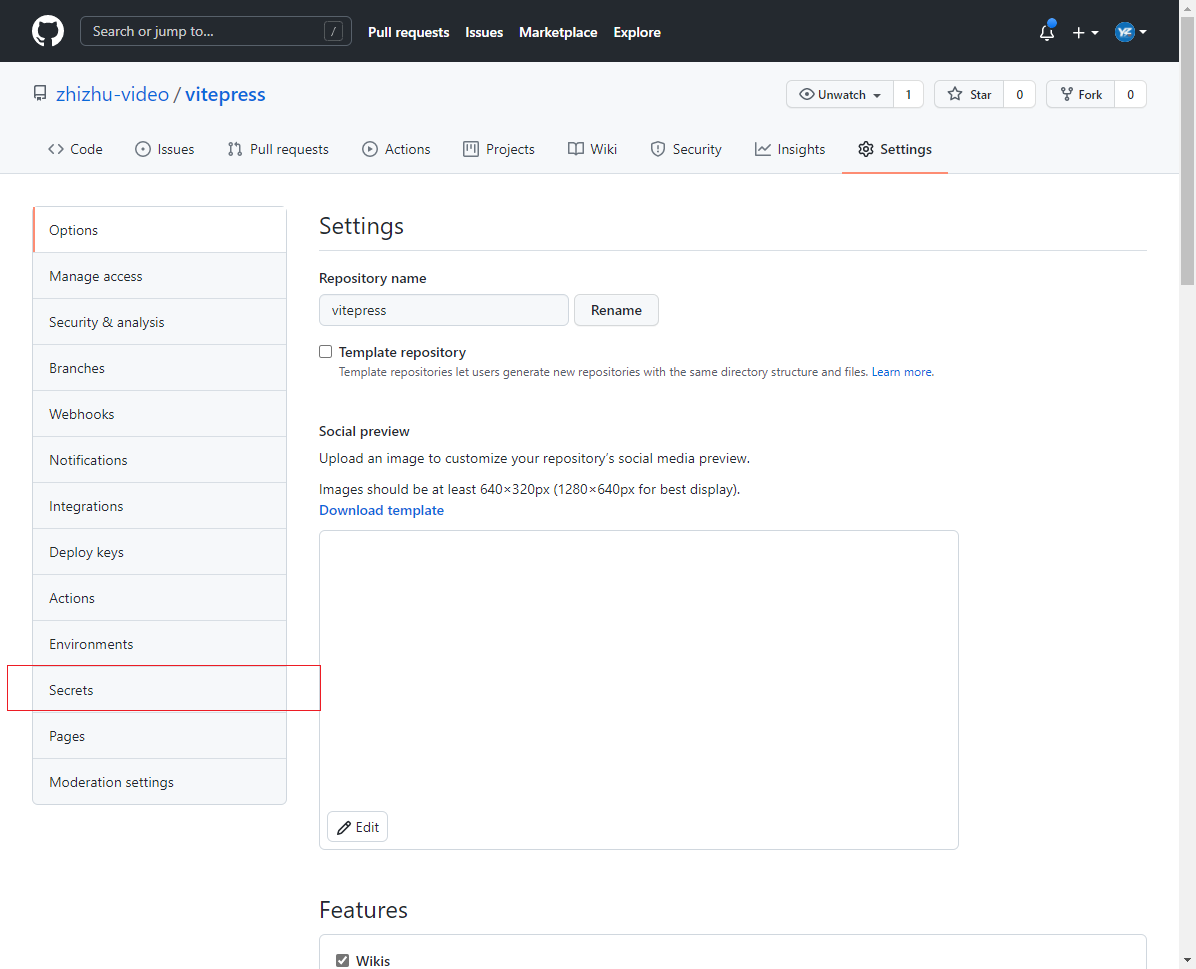
Task: Open Pages settings
Action: tap(159, 736)
